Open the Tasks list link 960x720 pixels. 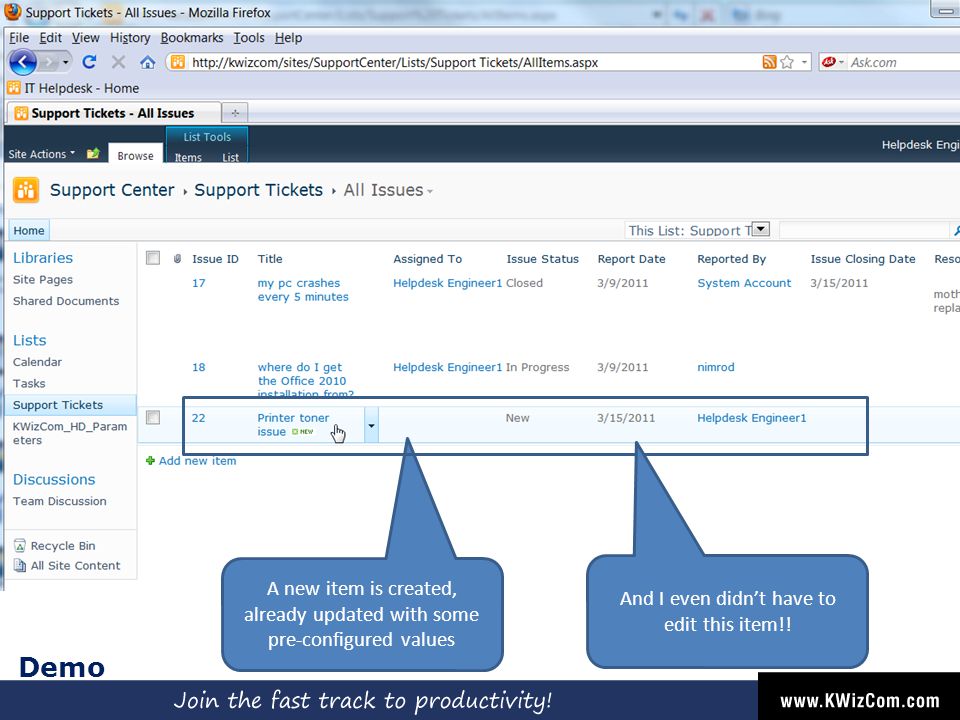(x=29, y=383)
